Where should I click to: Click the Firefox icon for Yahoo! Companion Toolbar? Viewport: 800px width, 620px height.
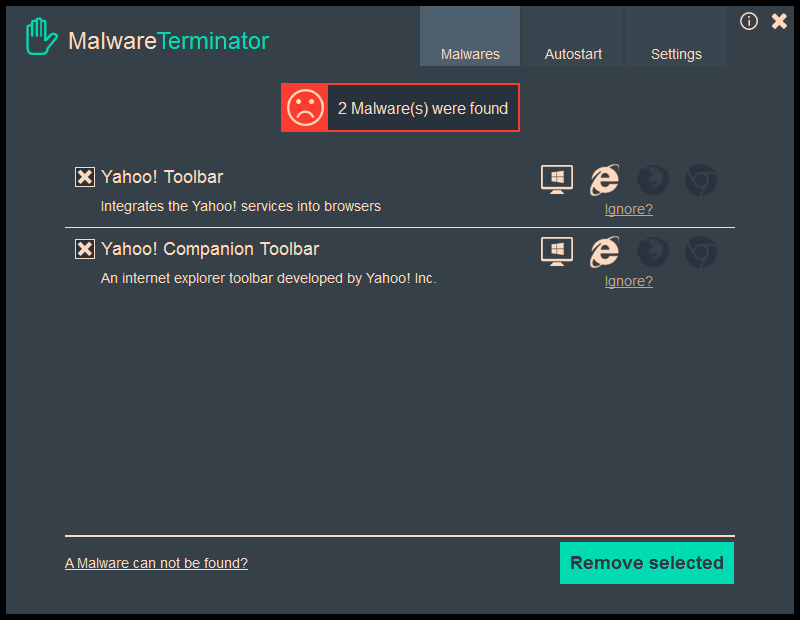(x=653, y=252)
